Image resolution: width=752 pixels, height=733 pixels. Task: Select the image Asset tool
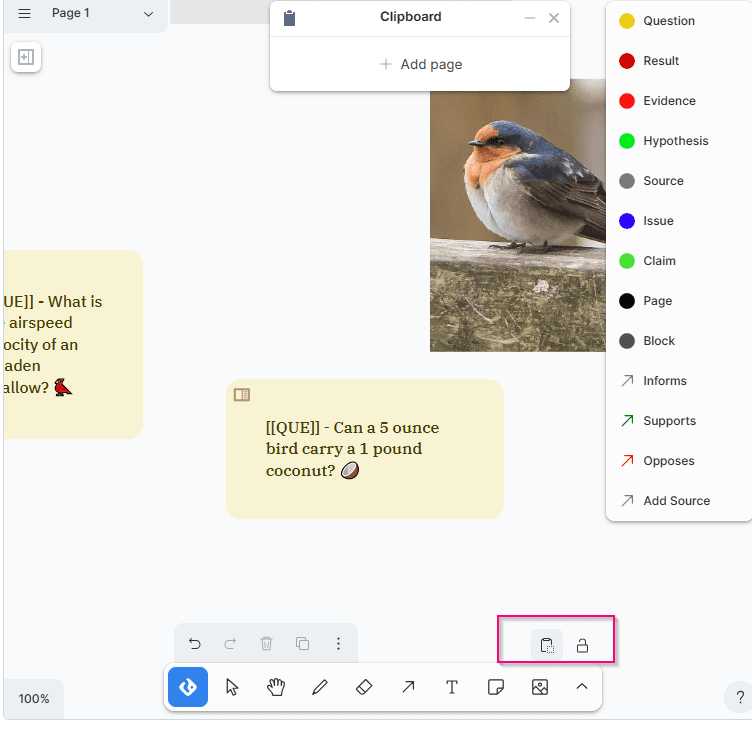(540, 687)
